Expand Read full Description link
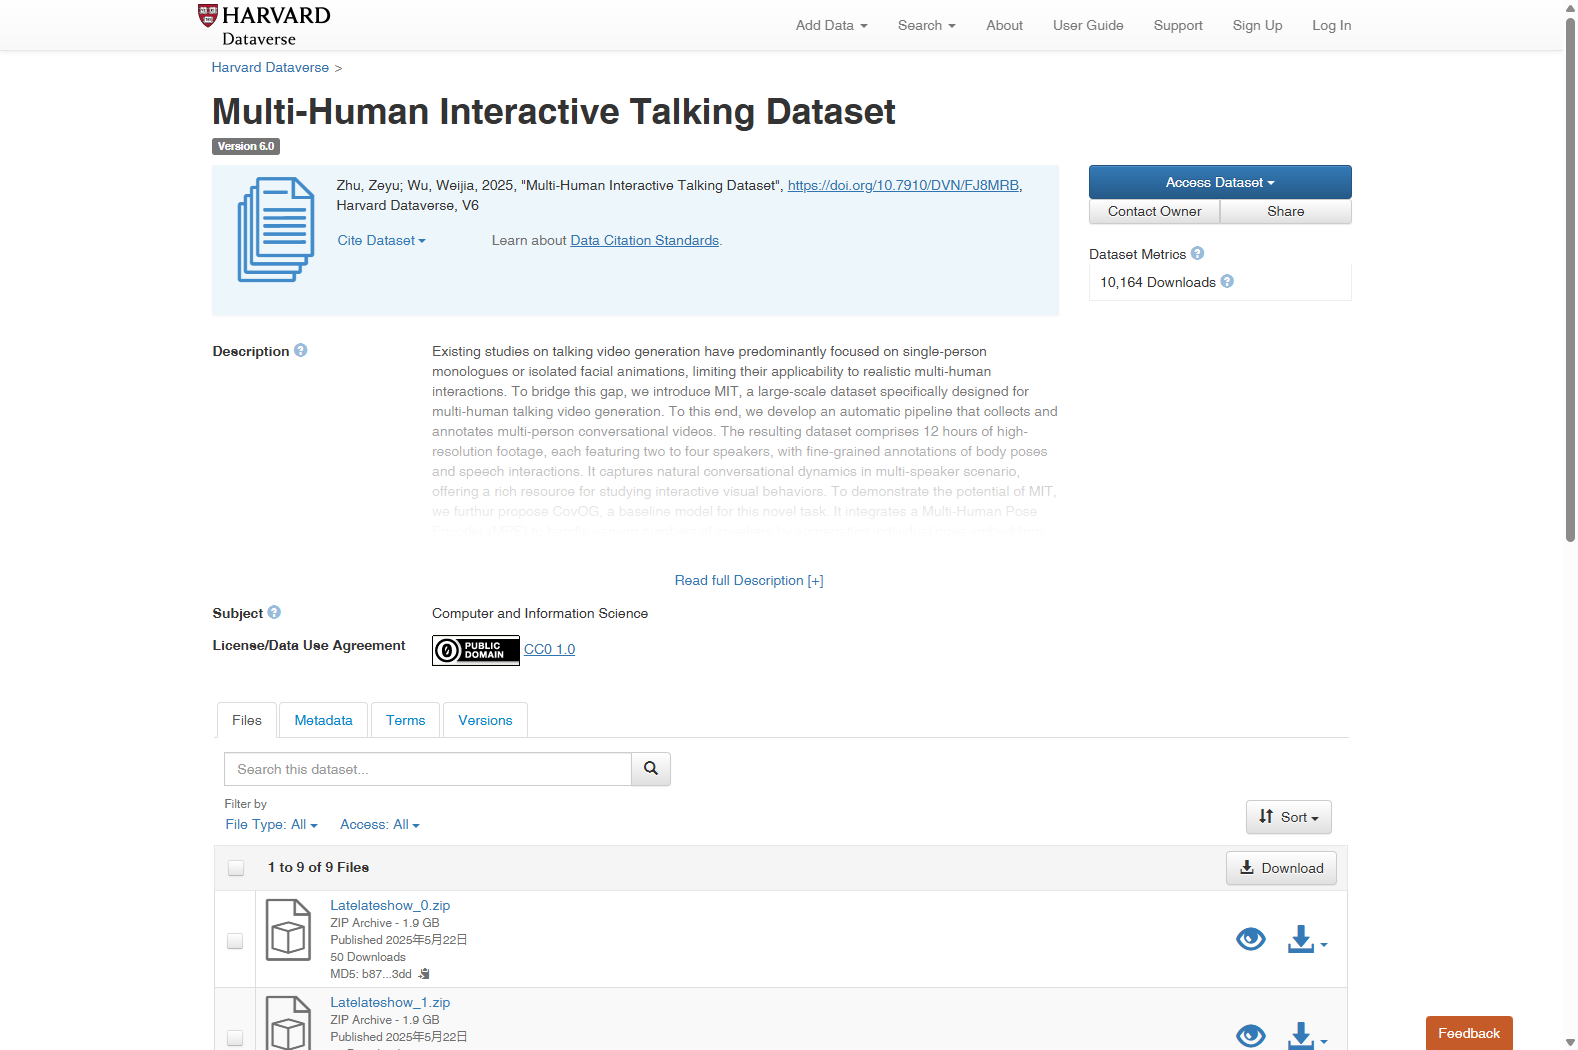 point(749,581)
